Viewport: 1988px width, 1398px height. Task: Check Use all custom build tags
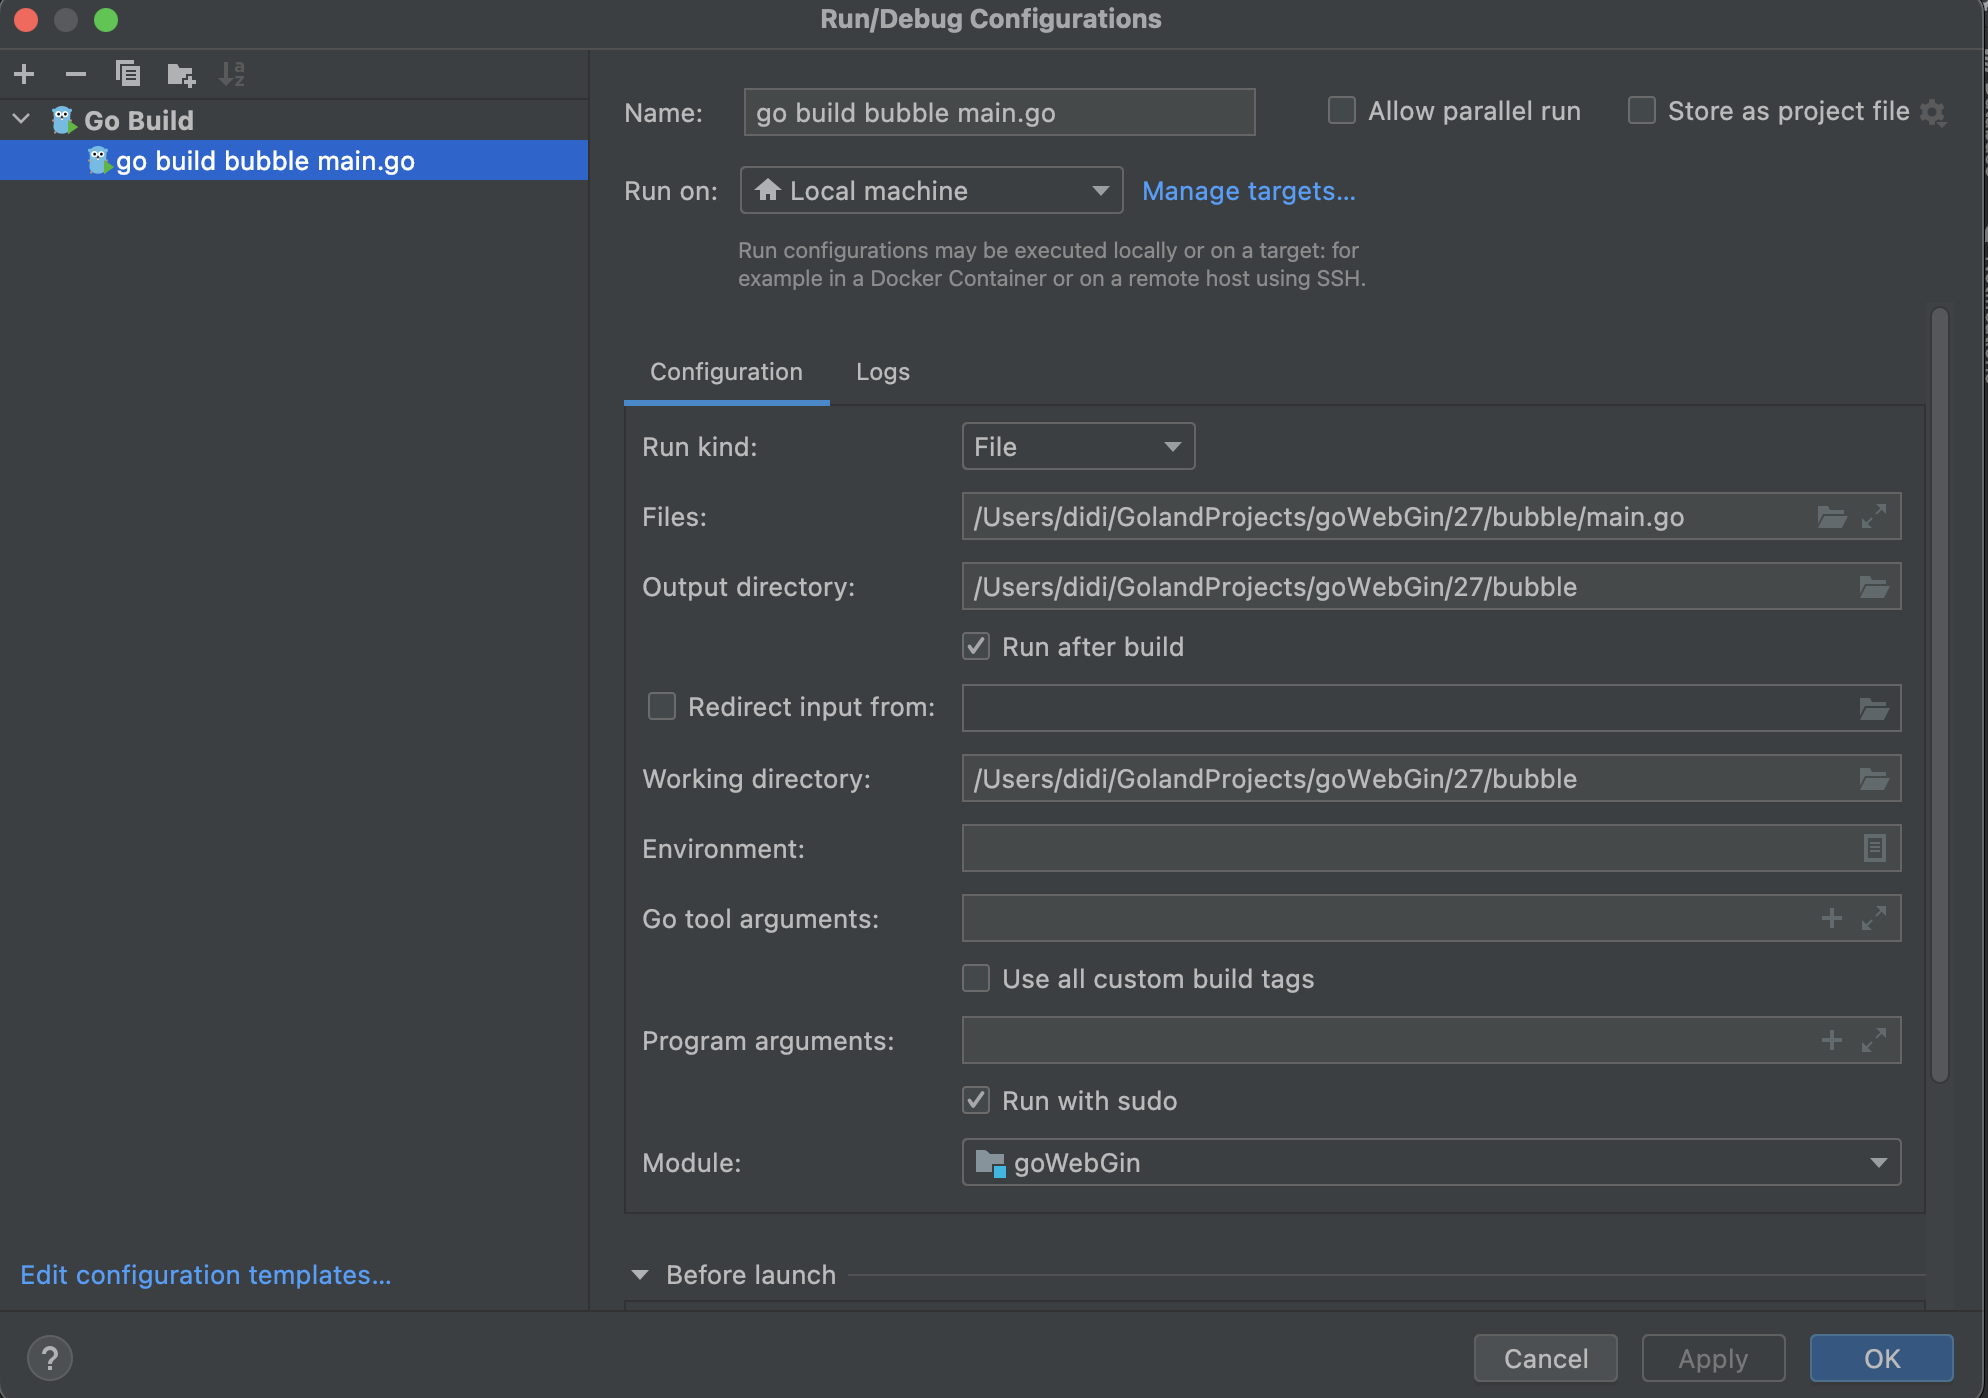(976, 978)
